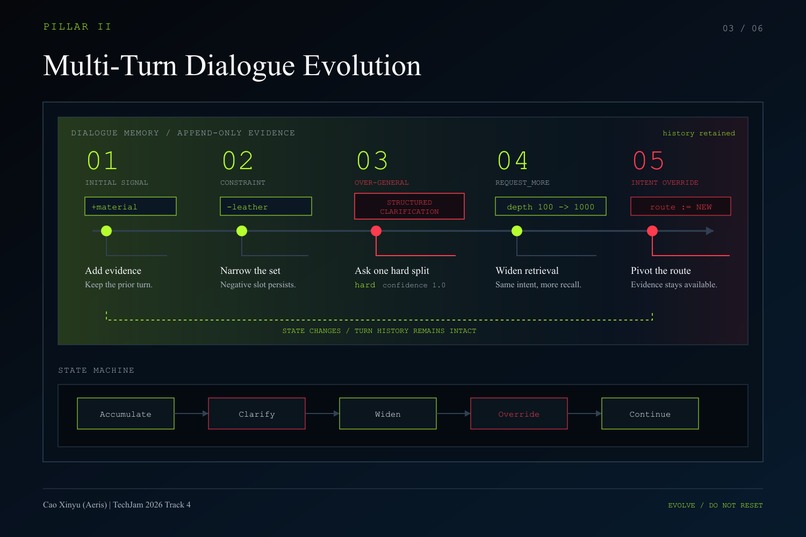Click the INITIAL SIGNAL label

[x=117, y=182]
